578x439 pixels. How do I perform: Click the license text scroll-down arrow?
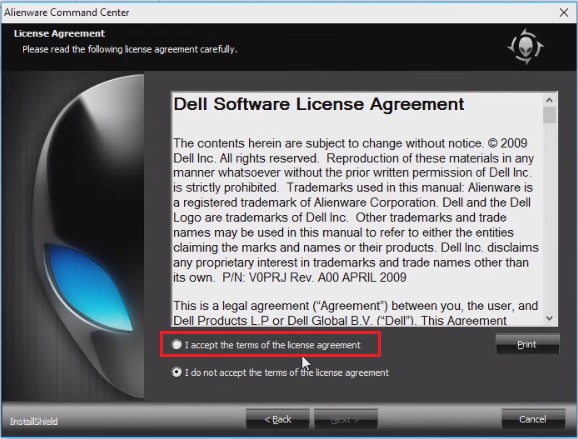point(550,318)
